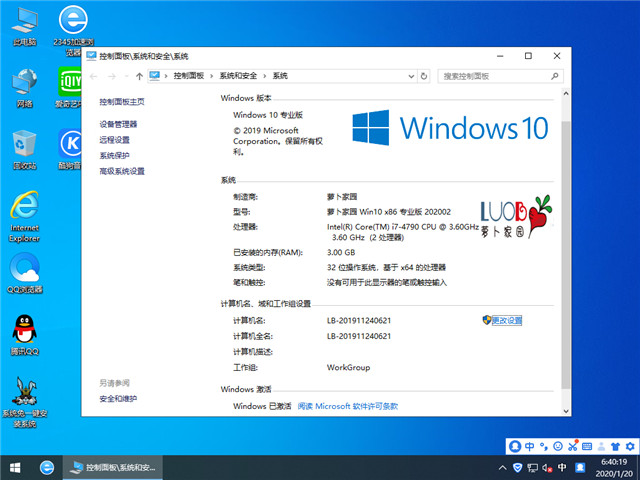Click the back arrow in System window
The width and height of the screenshot is (640, 480).
point(93,76)
